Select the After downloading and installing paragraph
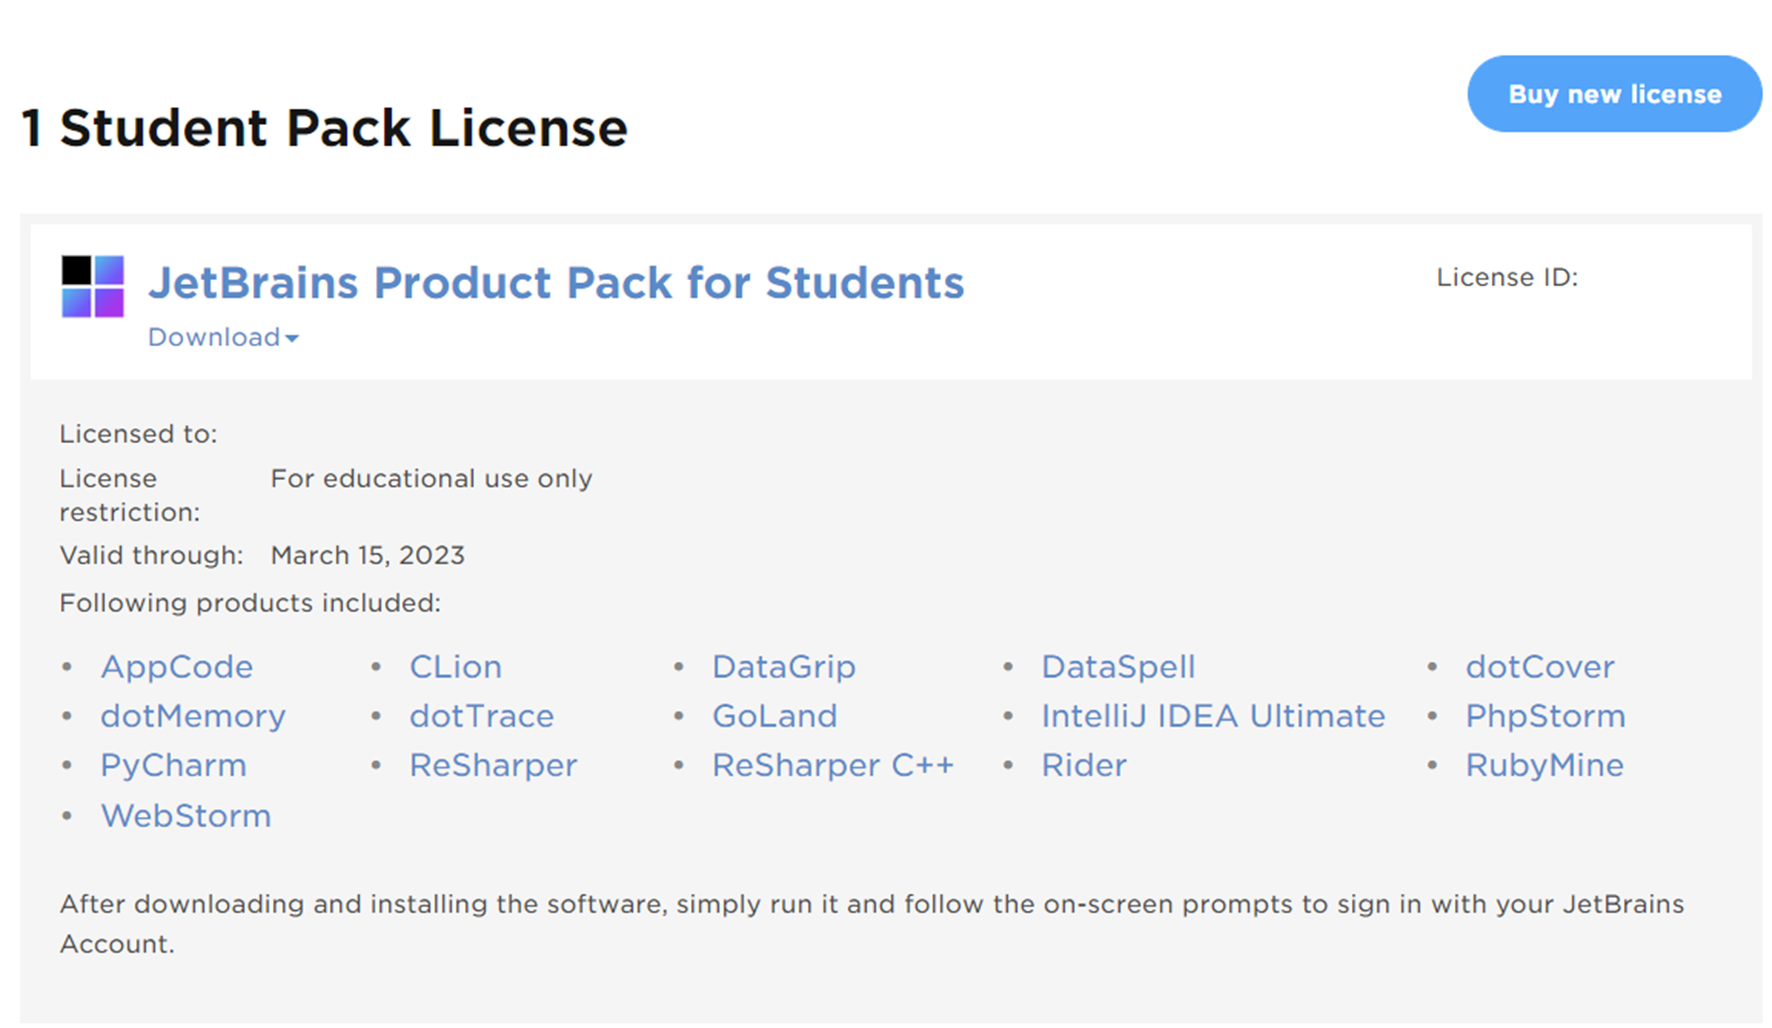Viewport: 1772px width, 1028px height. [872, 924]
